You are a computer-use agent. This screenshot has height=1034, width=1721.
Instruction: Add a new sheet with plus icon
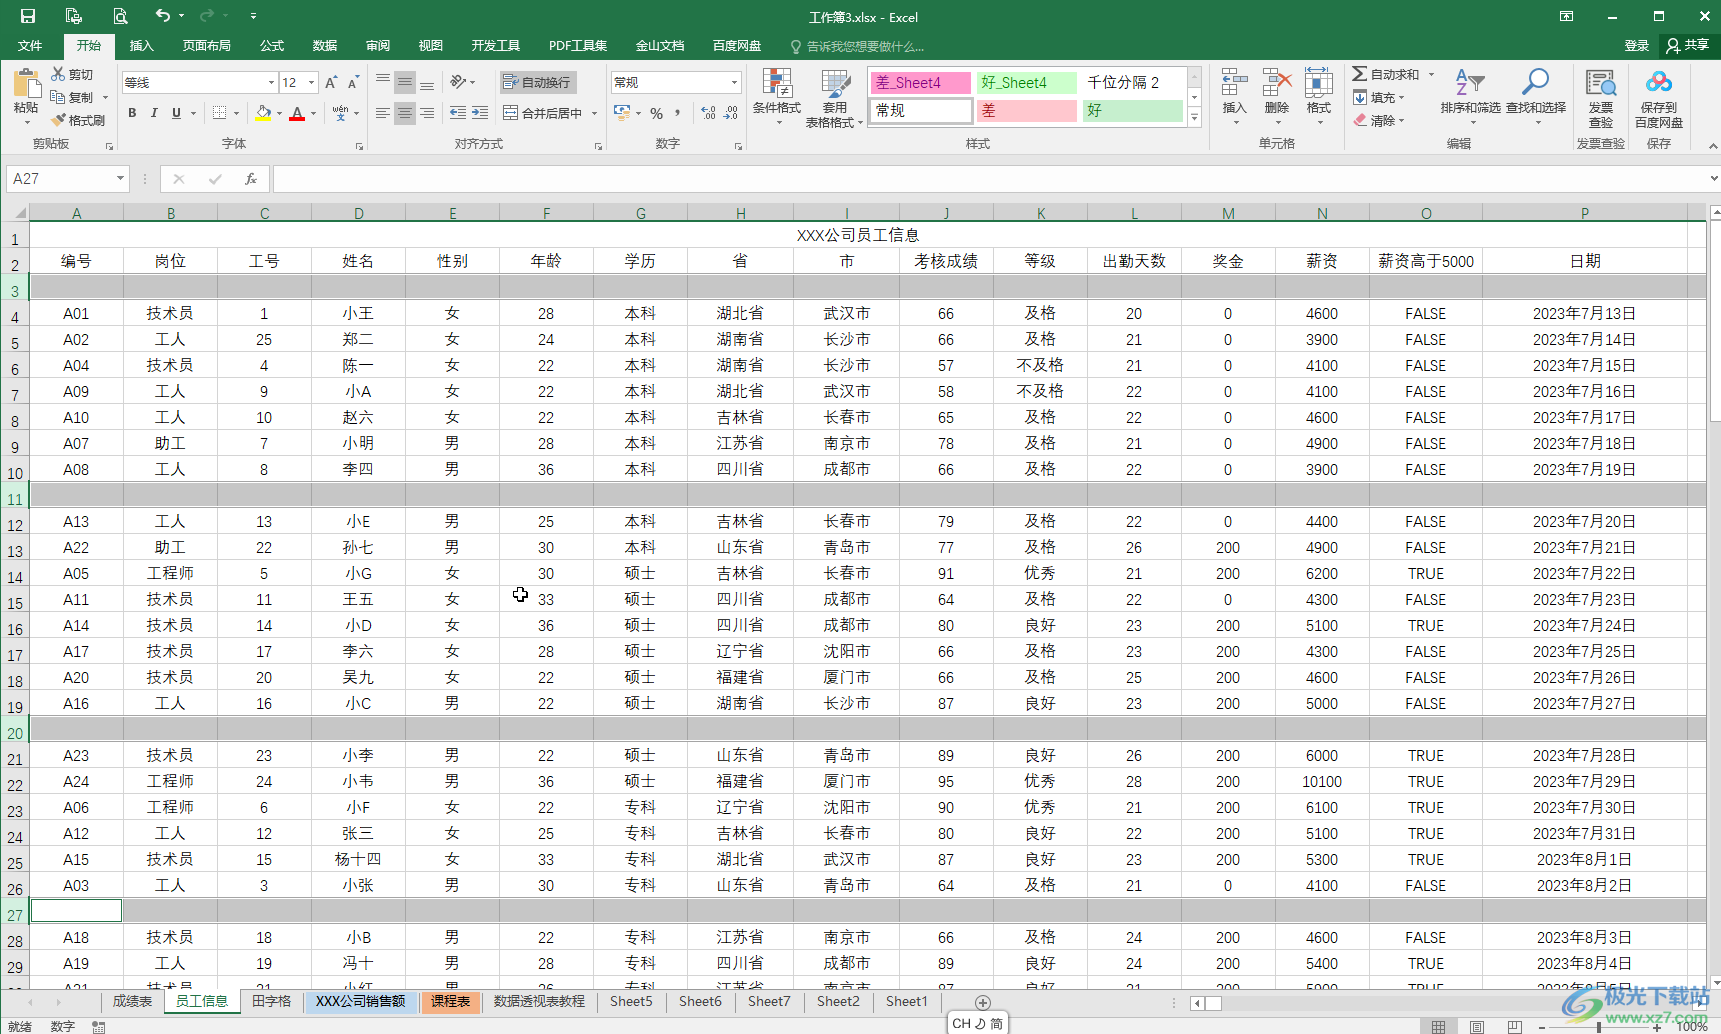pos(982,1002)
